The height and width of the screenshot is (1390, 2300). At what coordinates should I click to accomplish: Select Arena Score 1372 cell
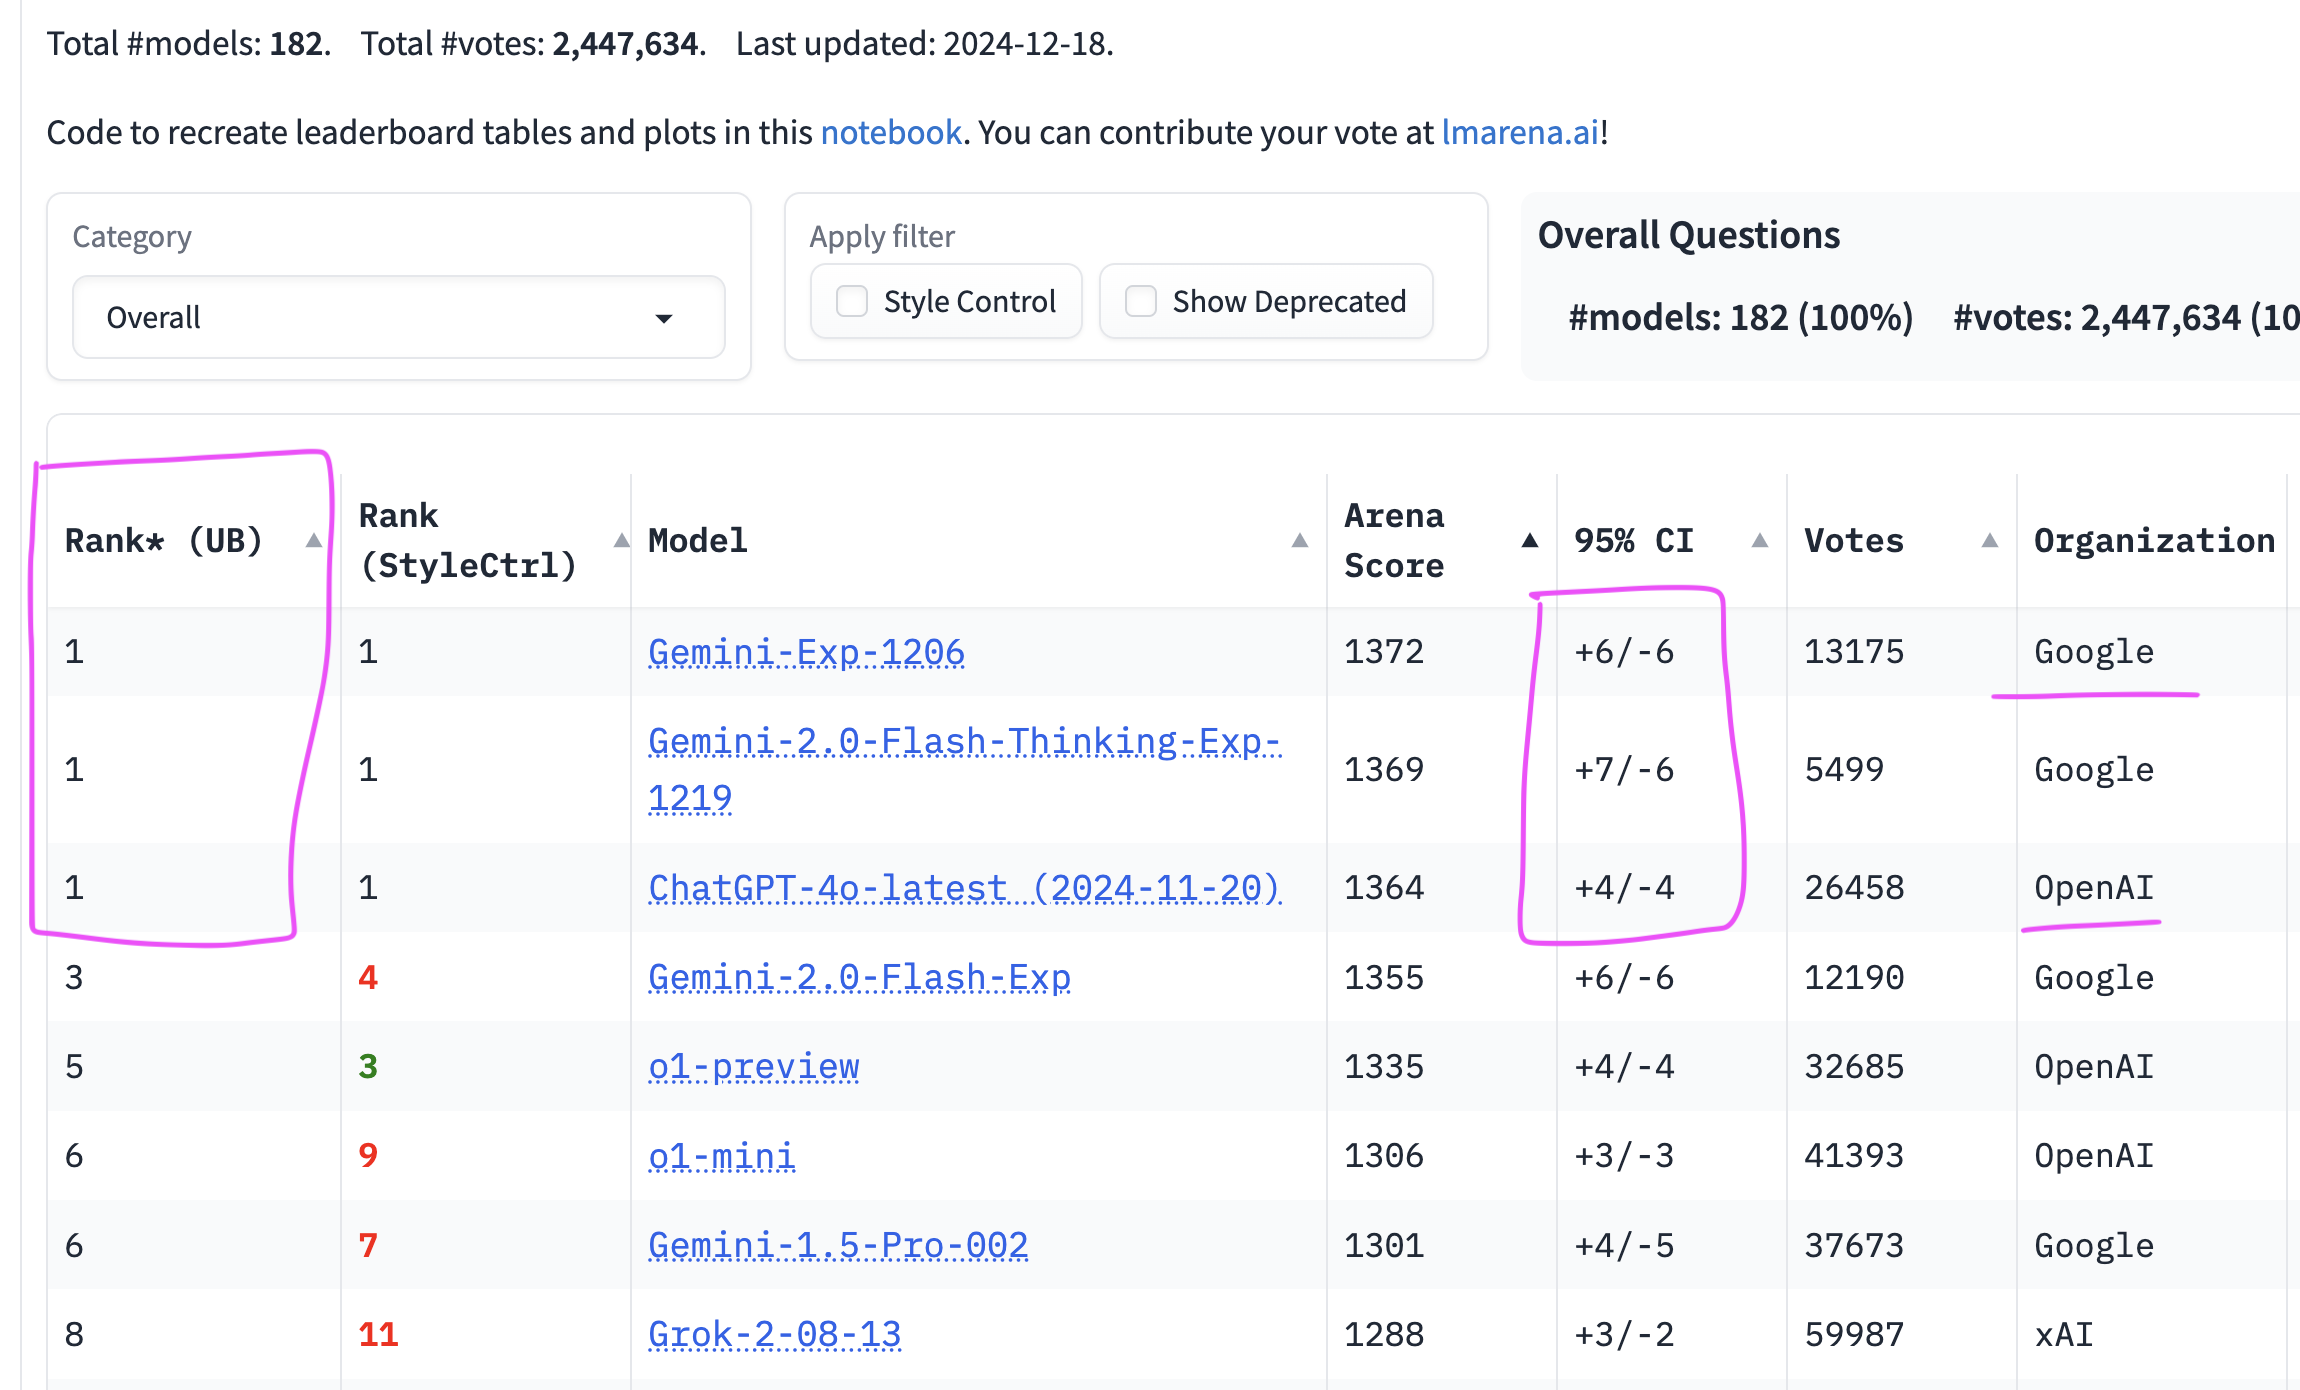[1384, 652]
